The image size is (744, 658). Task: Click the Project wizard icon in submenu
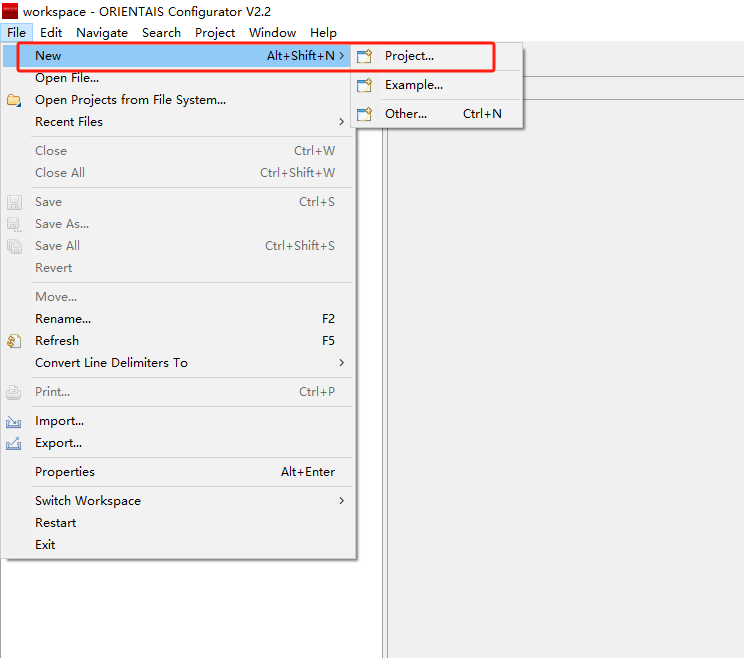[x=365, y=57]
